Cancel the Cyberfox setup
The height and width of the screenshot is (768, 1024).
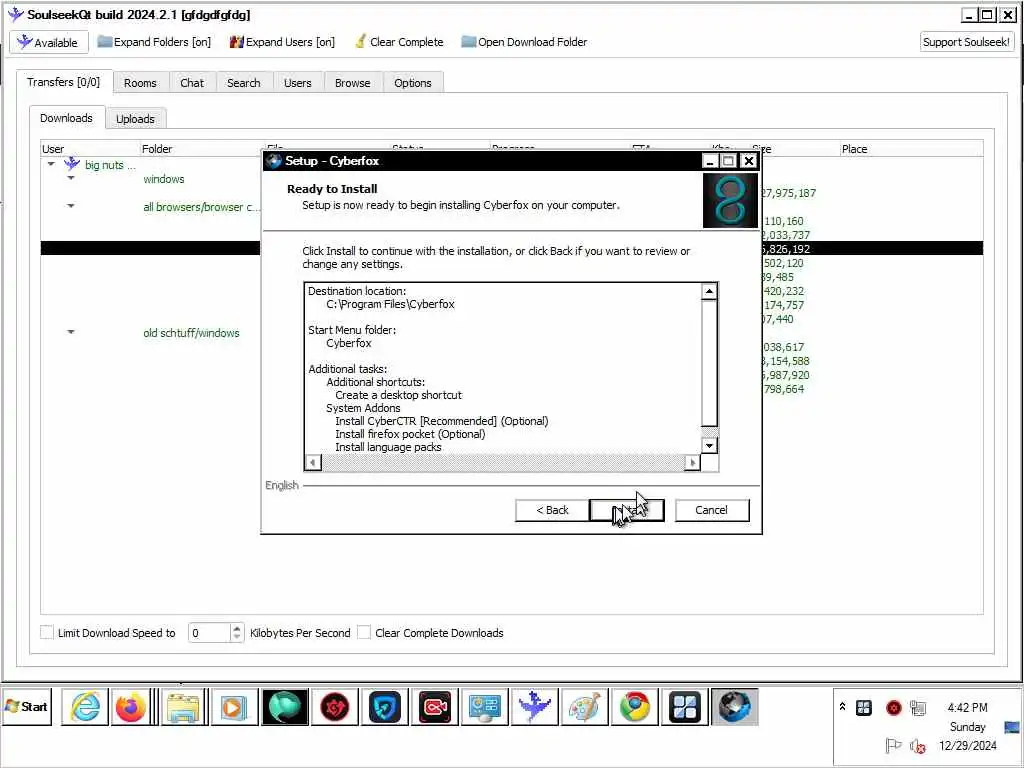[x=711, y=510]
